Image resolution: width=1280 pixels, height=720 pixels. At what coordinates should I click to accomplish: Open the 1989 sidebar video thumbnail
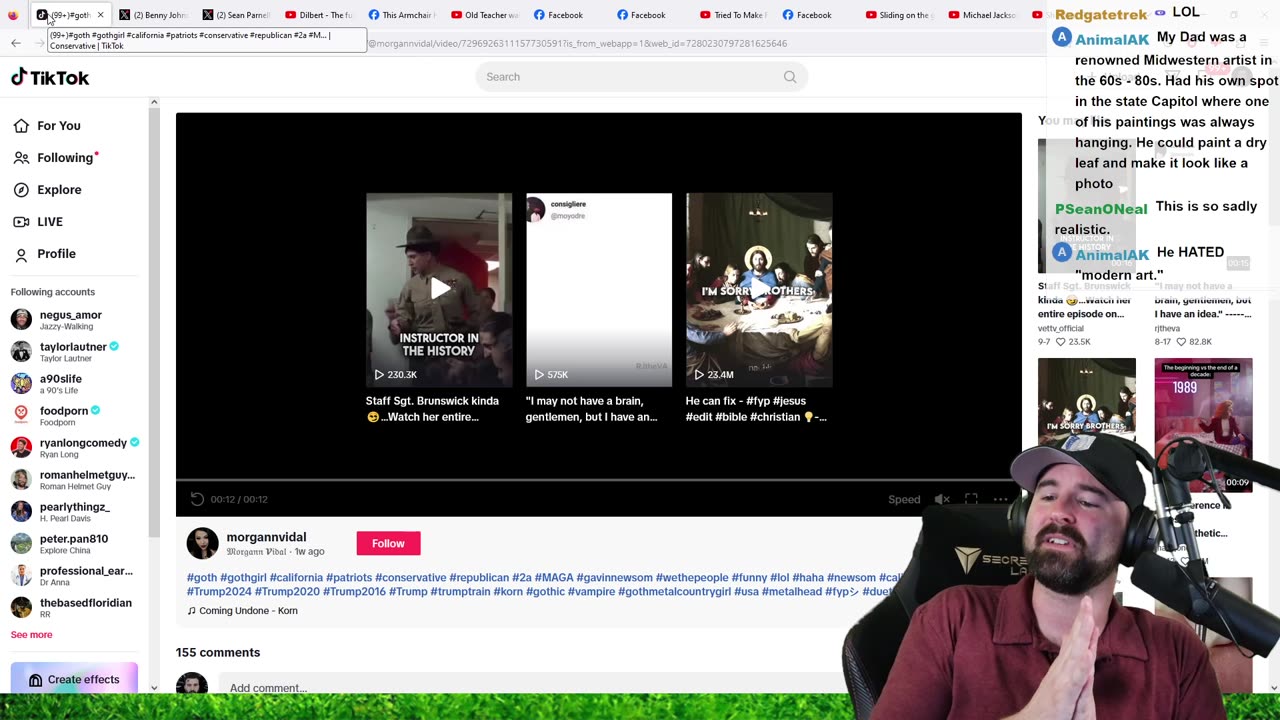[1203, 425]
